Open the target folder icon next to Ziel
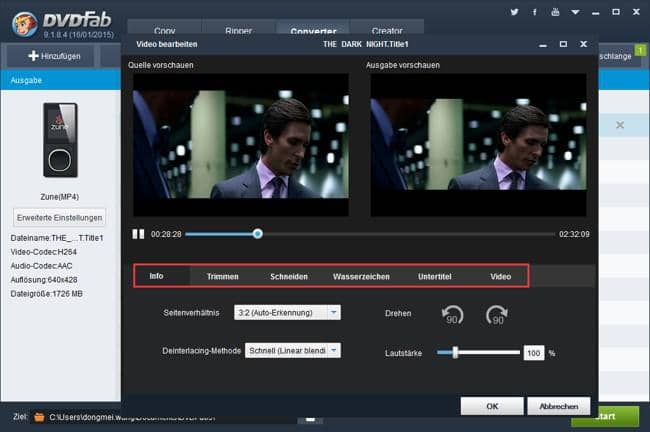 coord(39,417)
